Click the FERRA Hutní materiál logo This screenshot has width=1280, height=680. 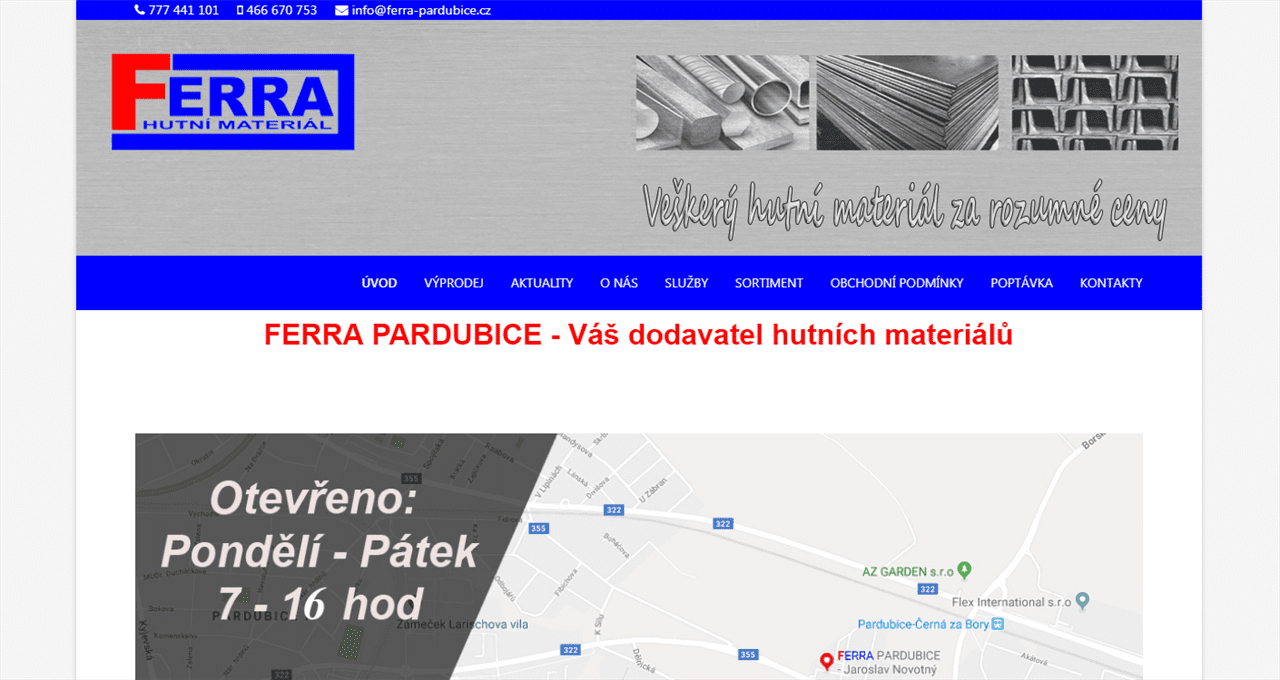click(233, 102)
